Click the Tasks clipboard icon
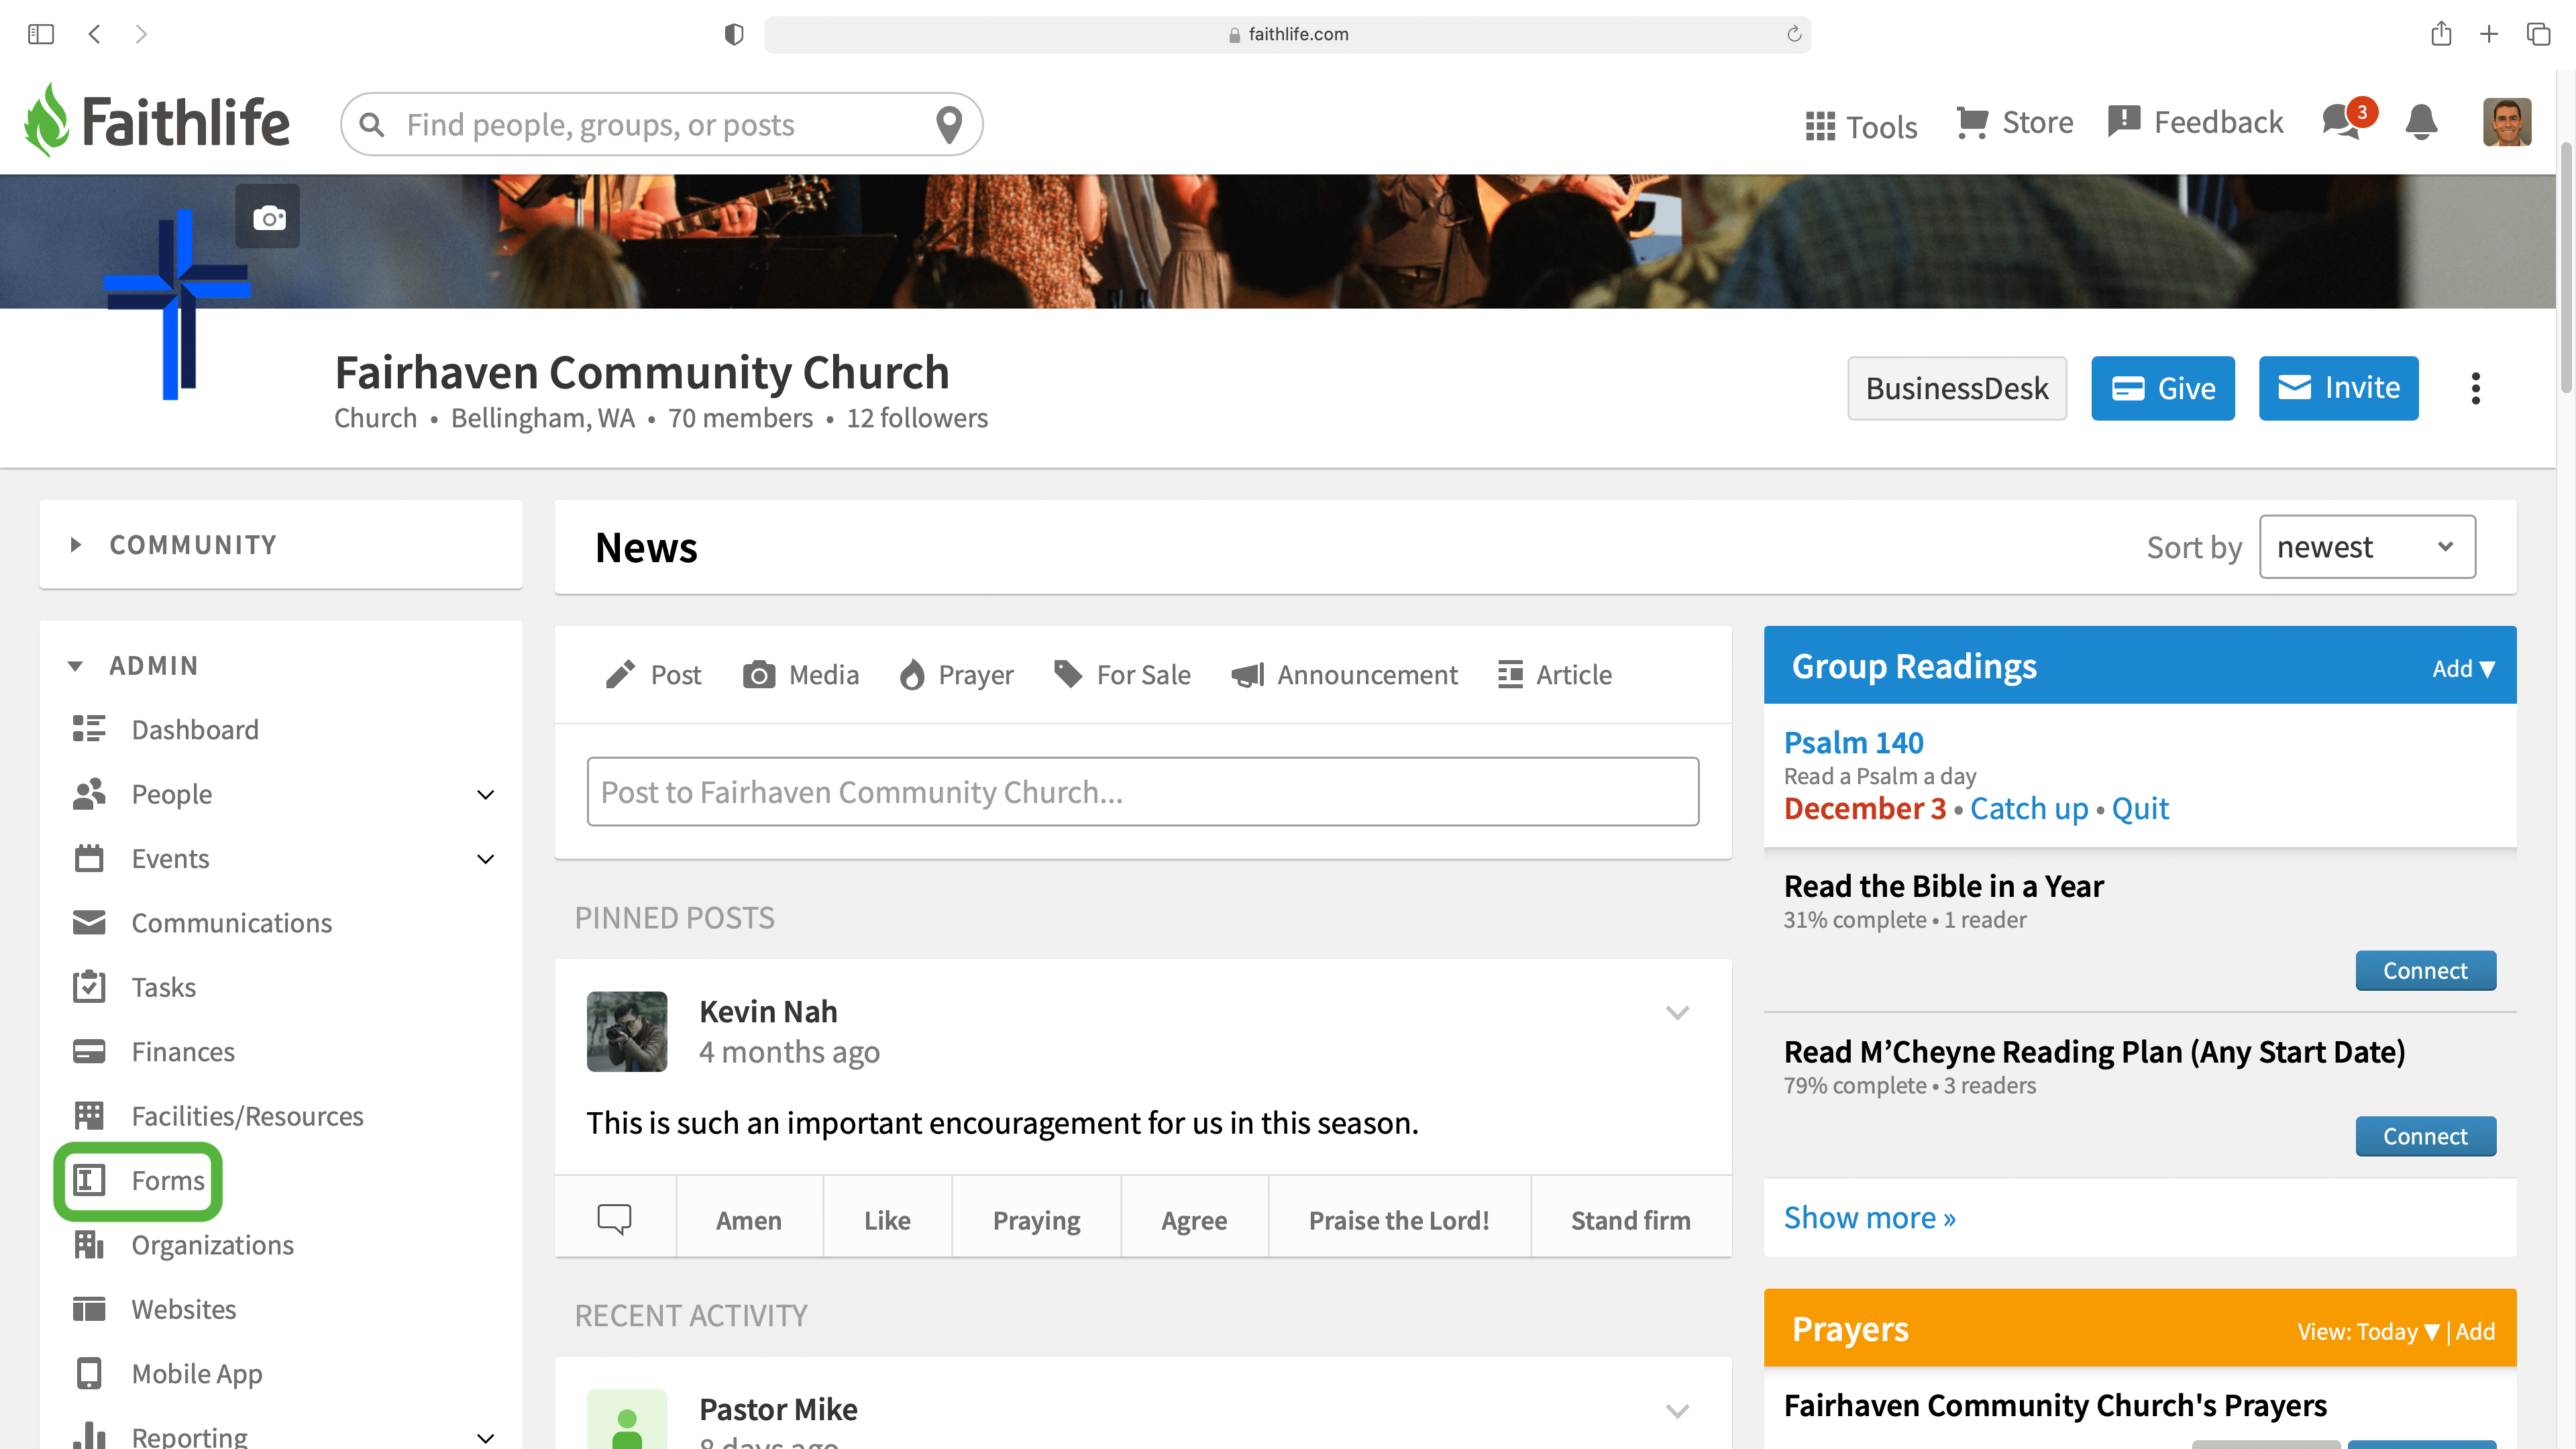The height and width of the screenshot is (1449, 2576). point(89,986)
